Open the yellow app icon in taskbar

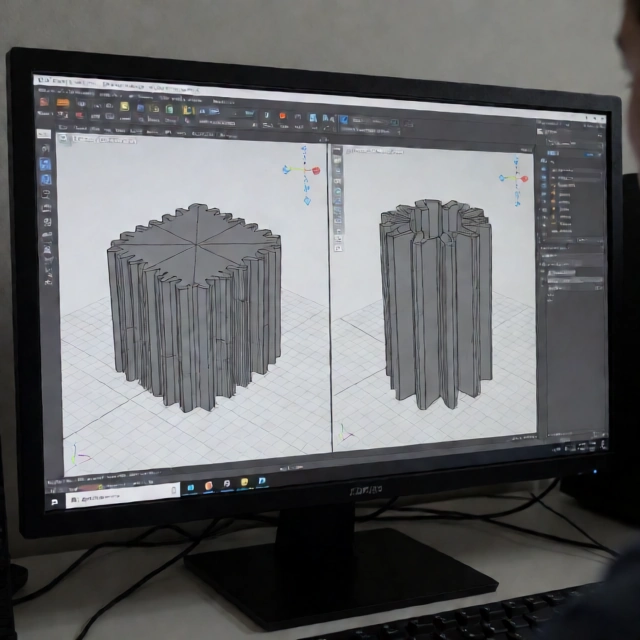pyautogui.click(x=244, y=482)
